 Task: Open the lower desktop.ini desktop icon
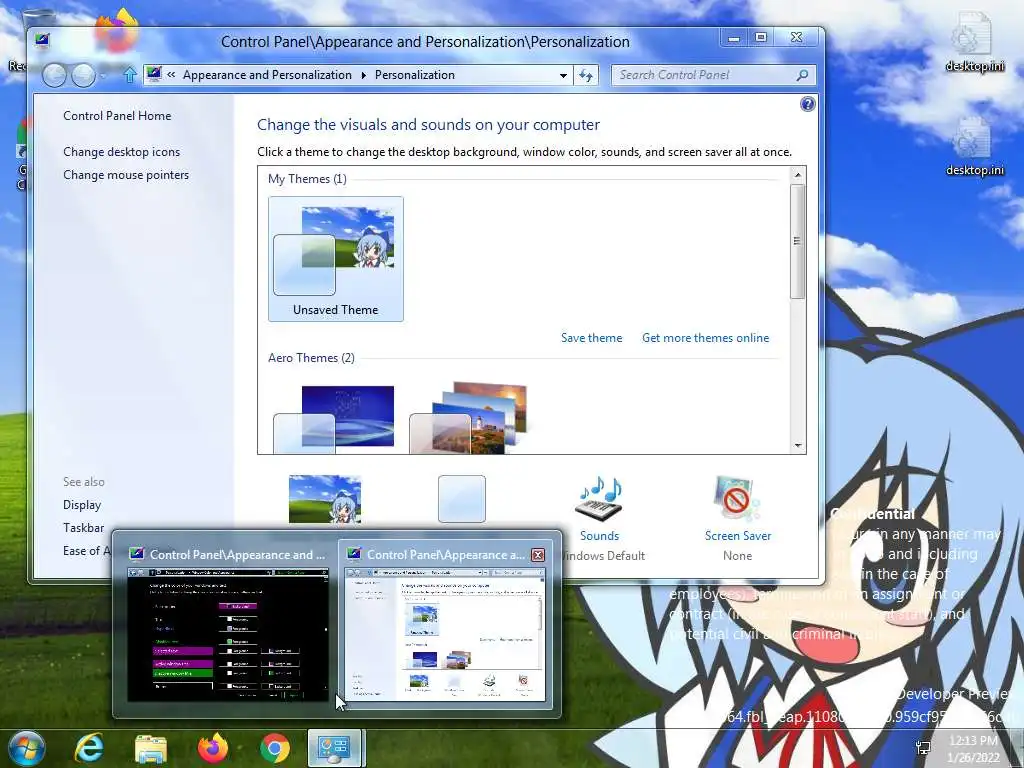[975, 147]
